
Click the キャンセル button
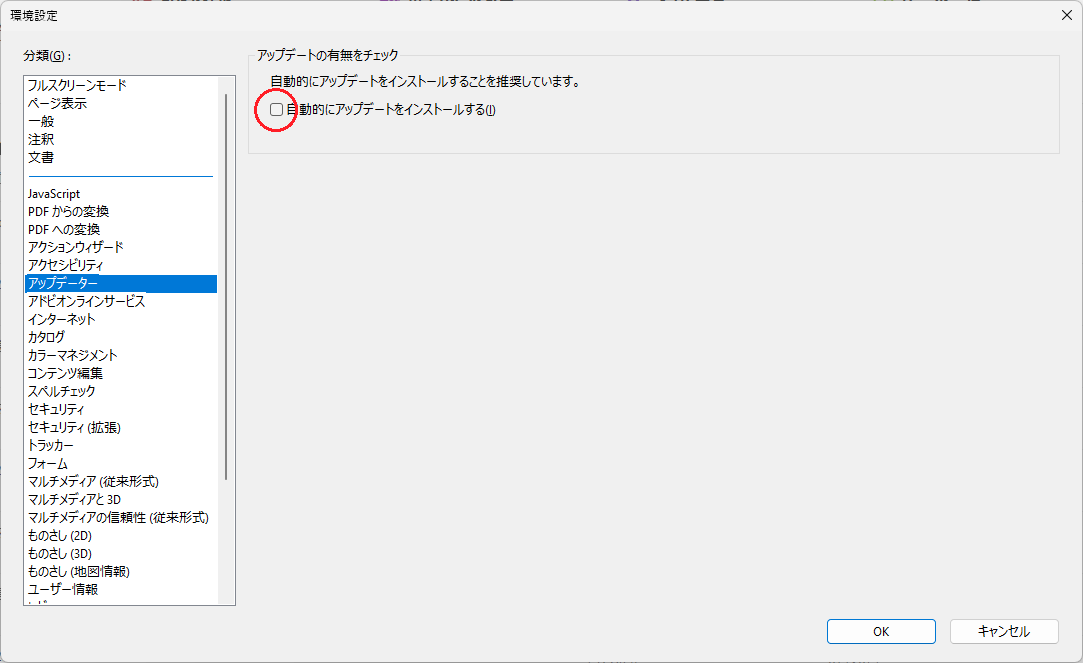pos(1004,631)
